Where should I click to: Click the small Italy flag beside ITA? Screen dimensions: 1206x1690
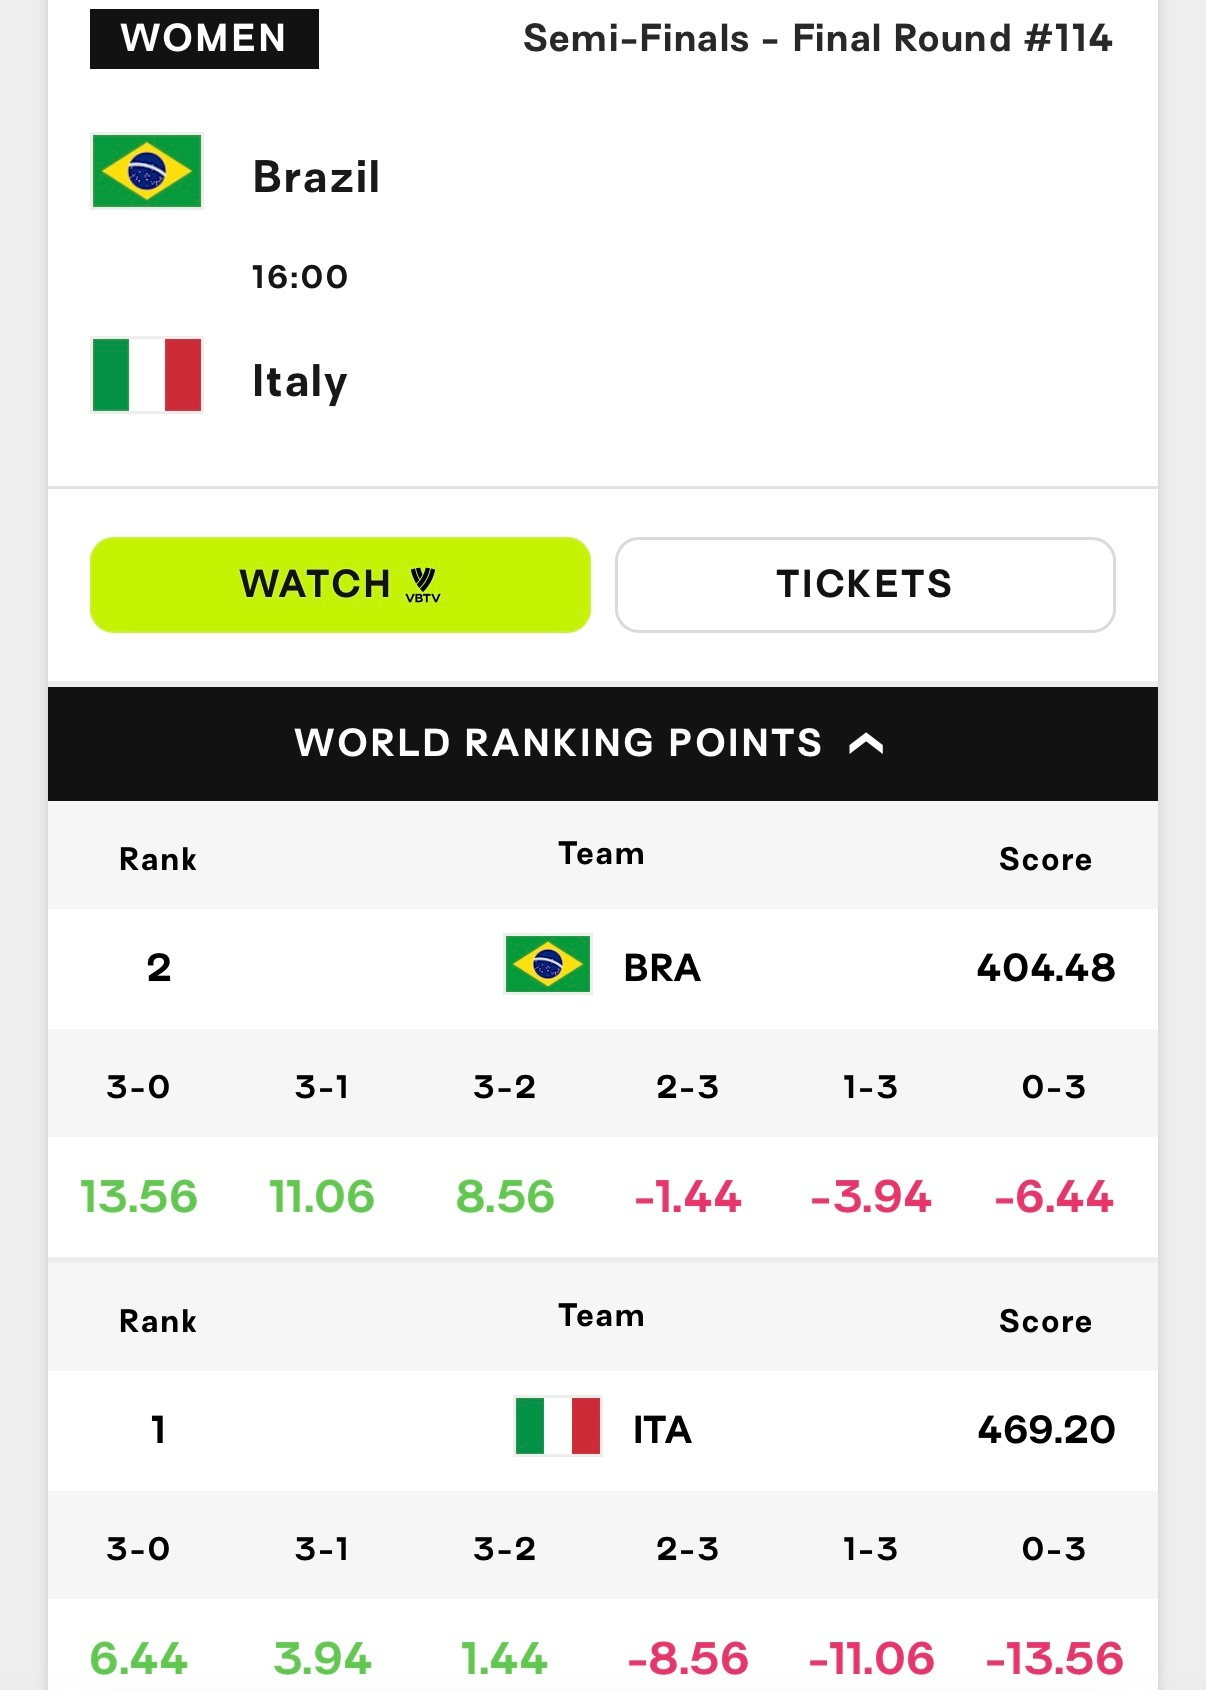click(x=558, y=1426)
